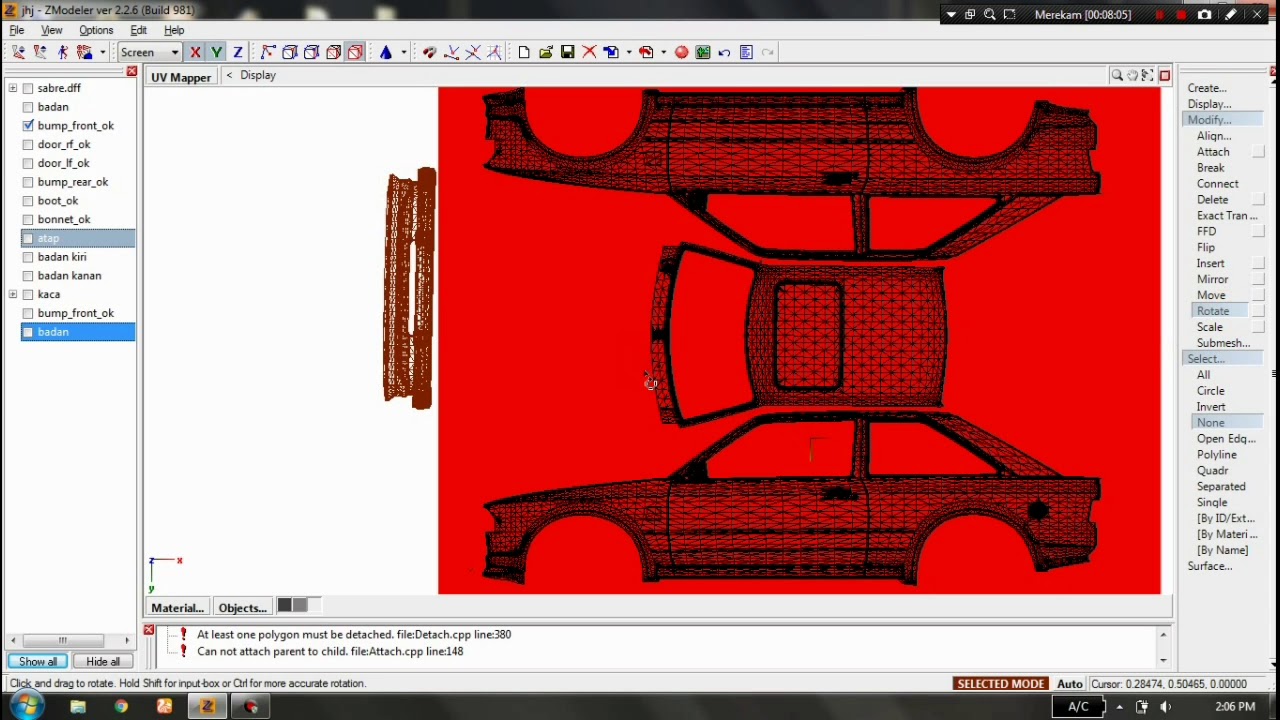The image size is (1280, 720).
Task: Toggle the X axis constraint button
Action: coord(195,52)
